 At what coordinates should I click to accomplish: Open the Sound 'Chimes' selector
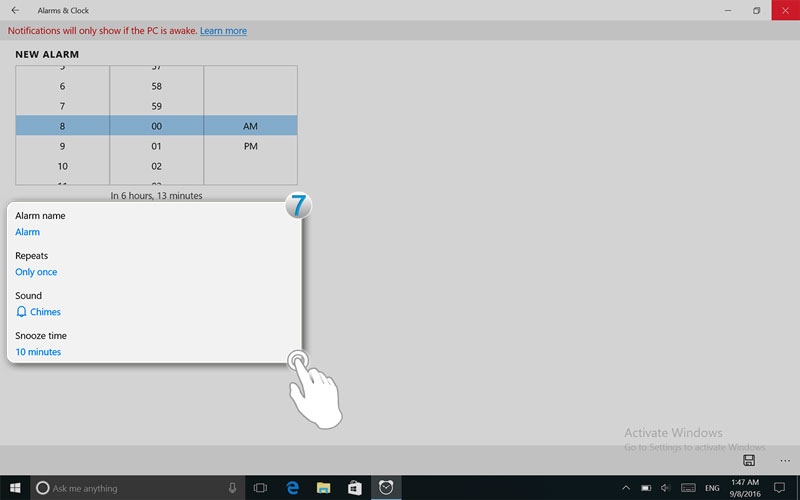[x=45, y=312]
